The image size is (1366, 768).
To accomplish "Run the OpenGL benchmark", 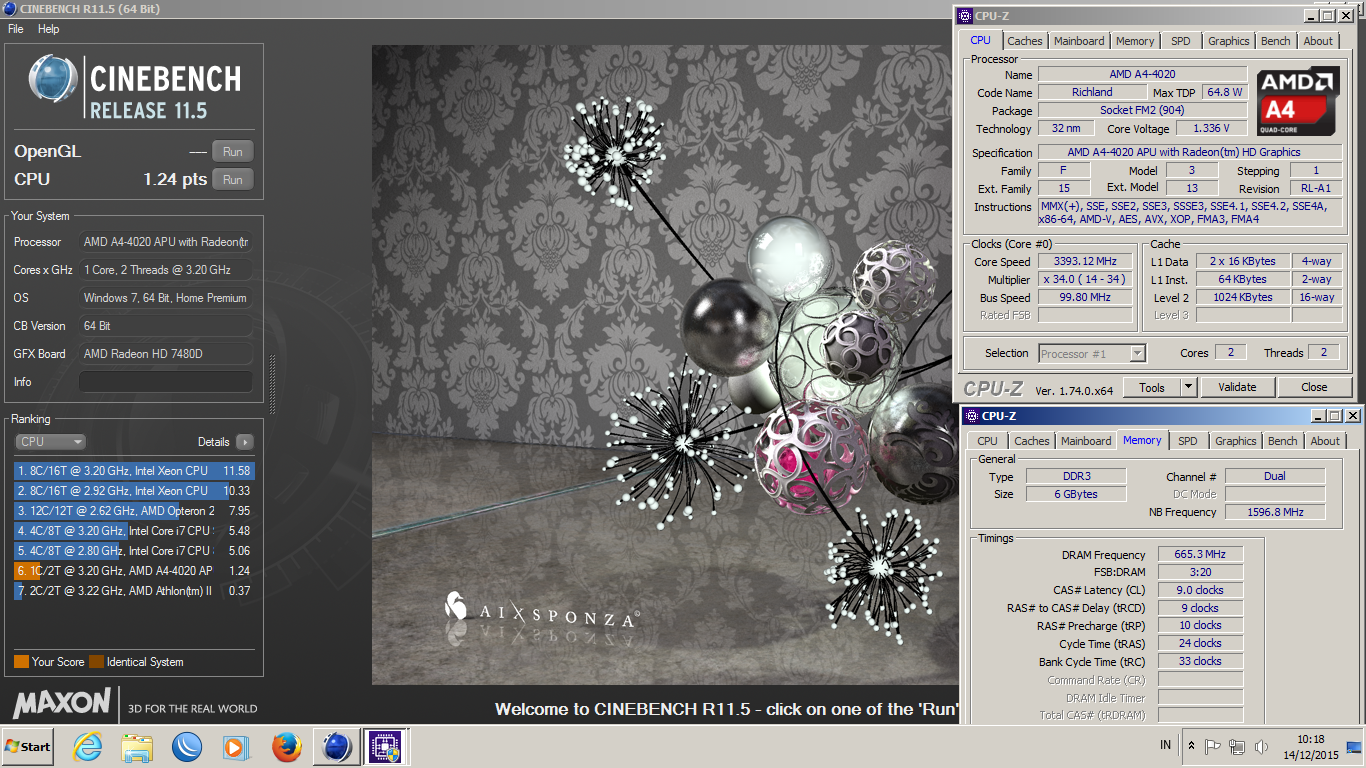I will 233,152.
